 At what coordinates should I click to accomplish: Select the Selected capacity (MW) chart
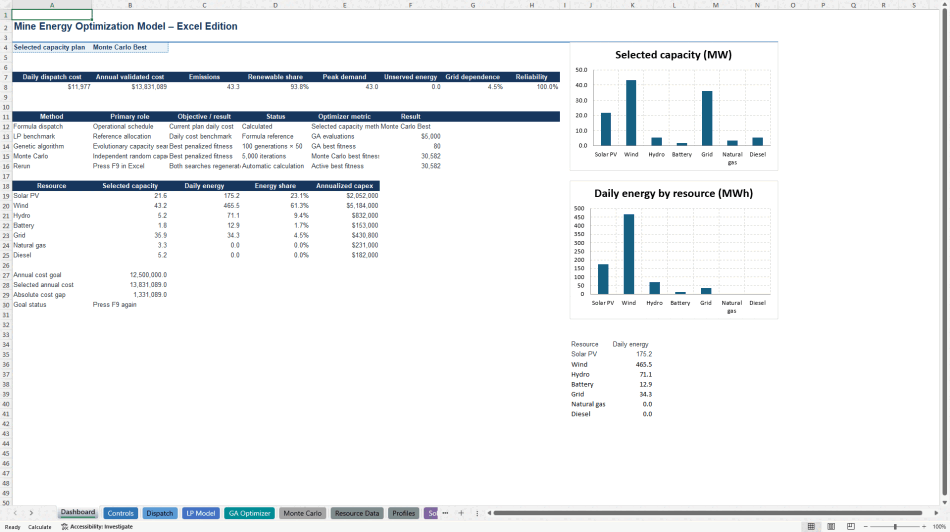coord(673,107)
